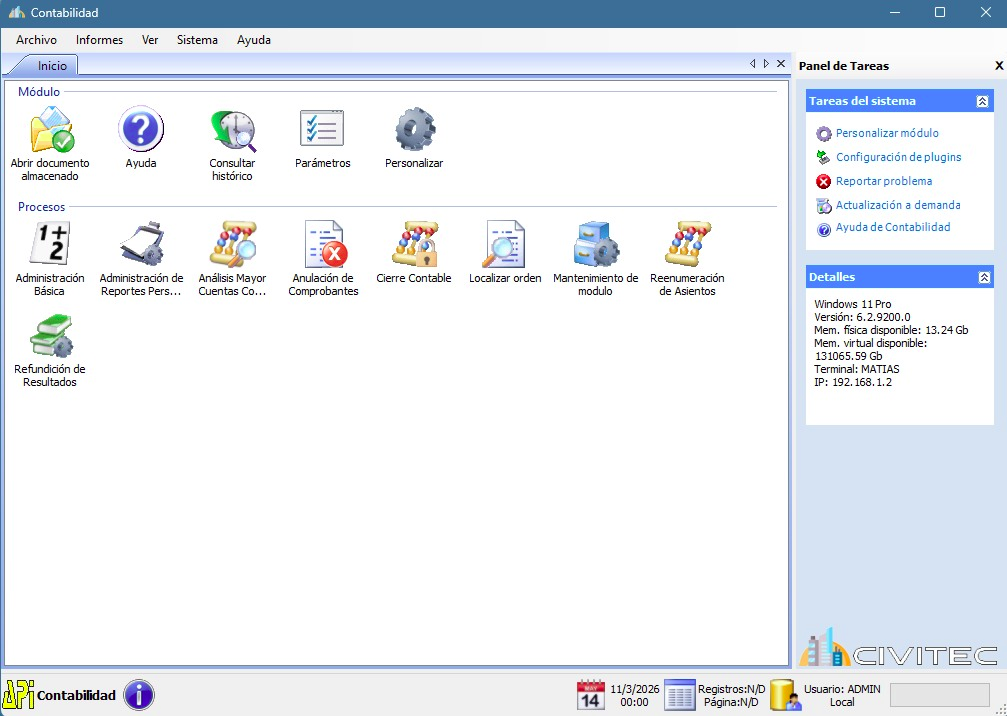Open the Informes menu
1007x716 pixels.
point(100,40)
